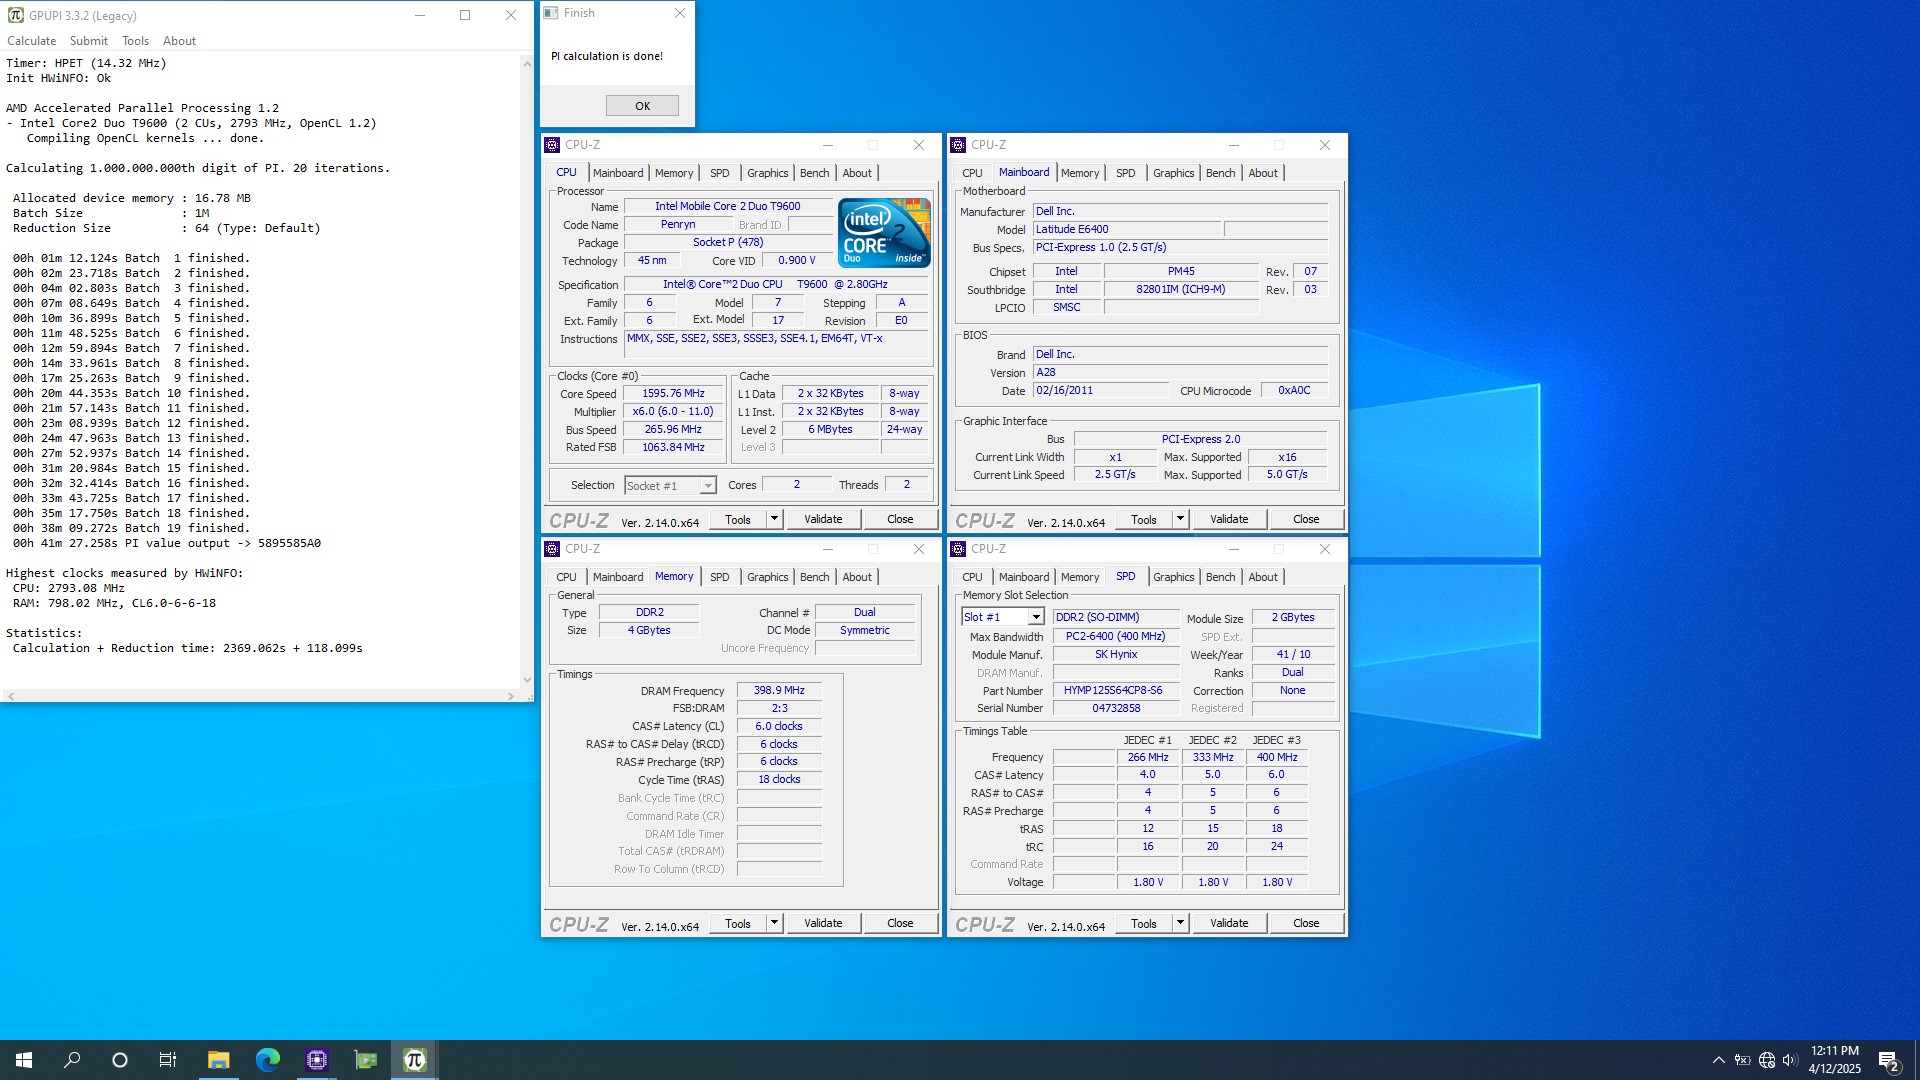Click GPUPI horizontal scrollbar right arrow
The width and height of the screenshot is (1920, 1080).
pos(511,696)
